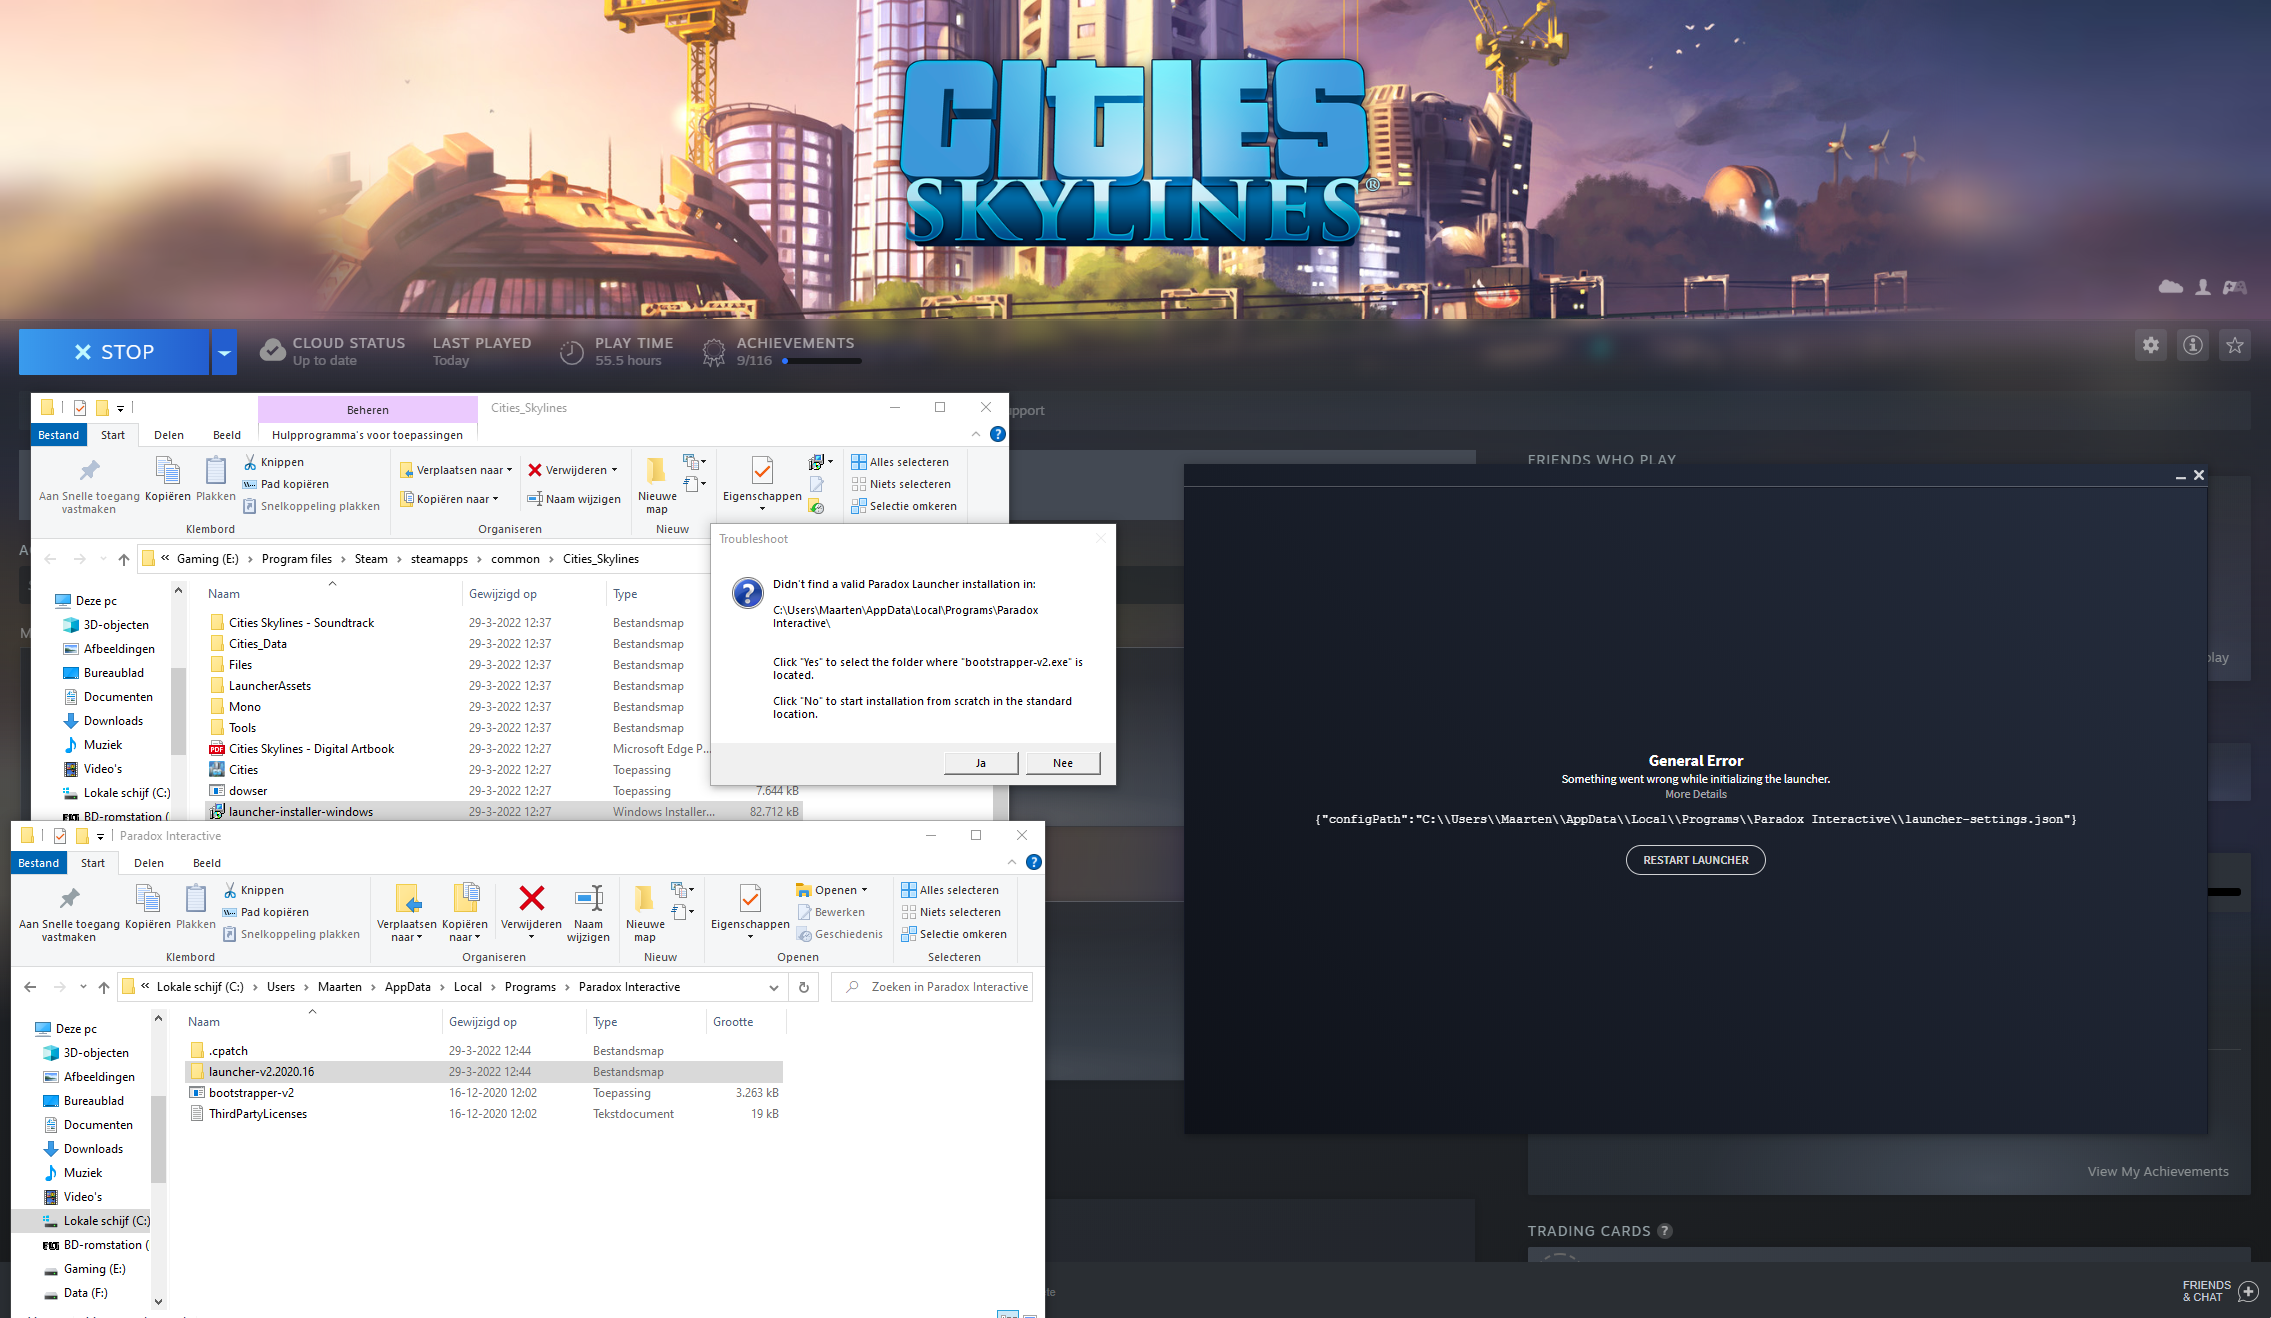Click Nieuwe map in Paradox Interactive window
This screenshot has height=1318, width=2271.
[x=645, y=913]
